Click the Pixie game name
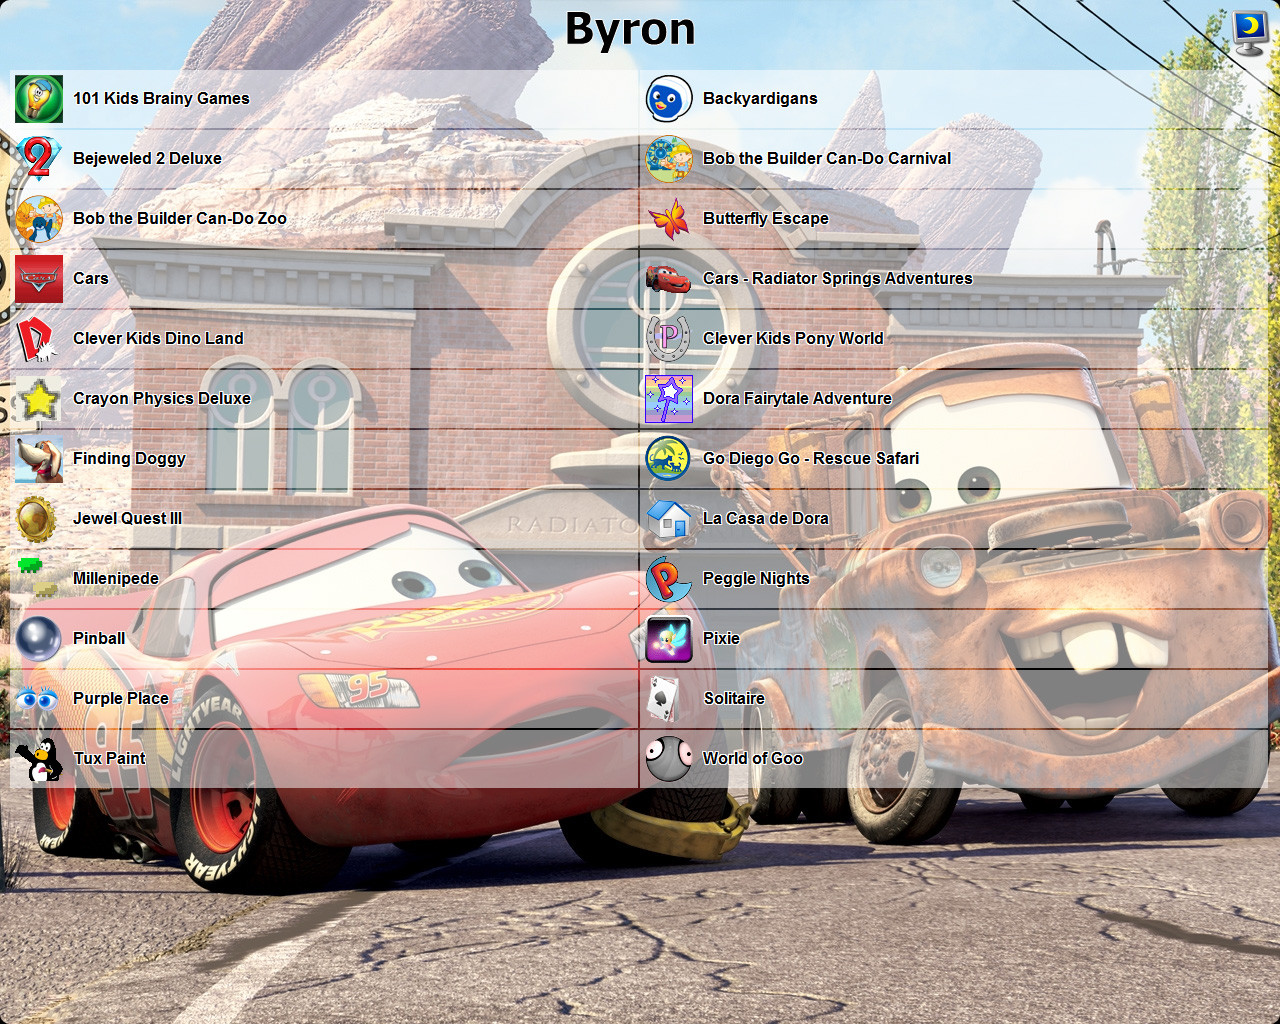The image size is (1280, 1024). click(x=721, y=638)
